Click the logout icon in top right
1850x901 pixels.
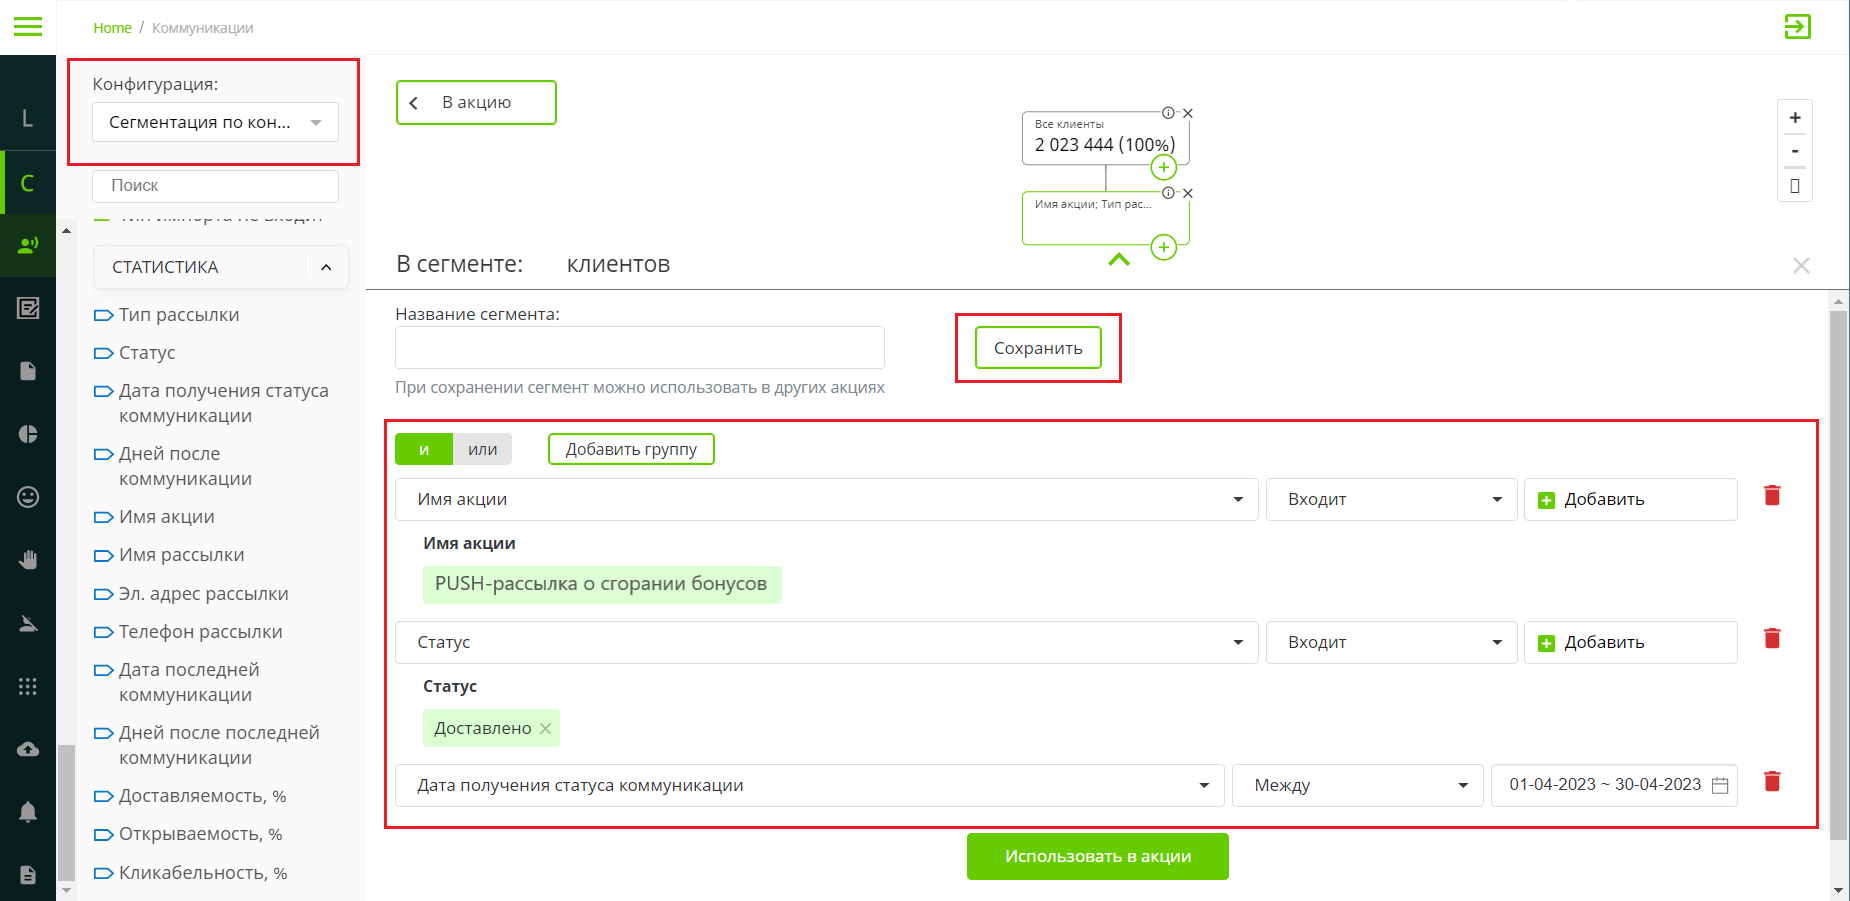tap(1797, 27)
